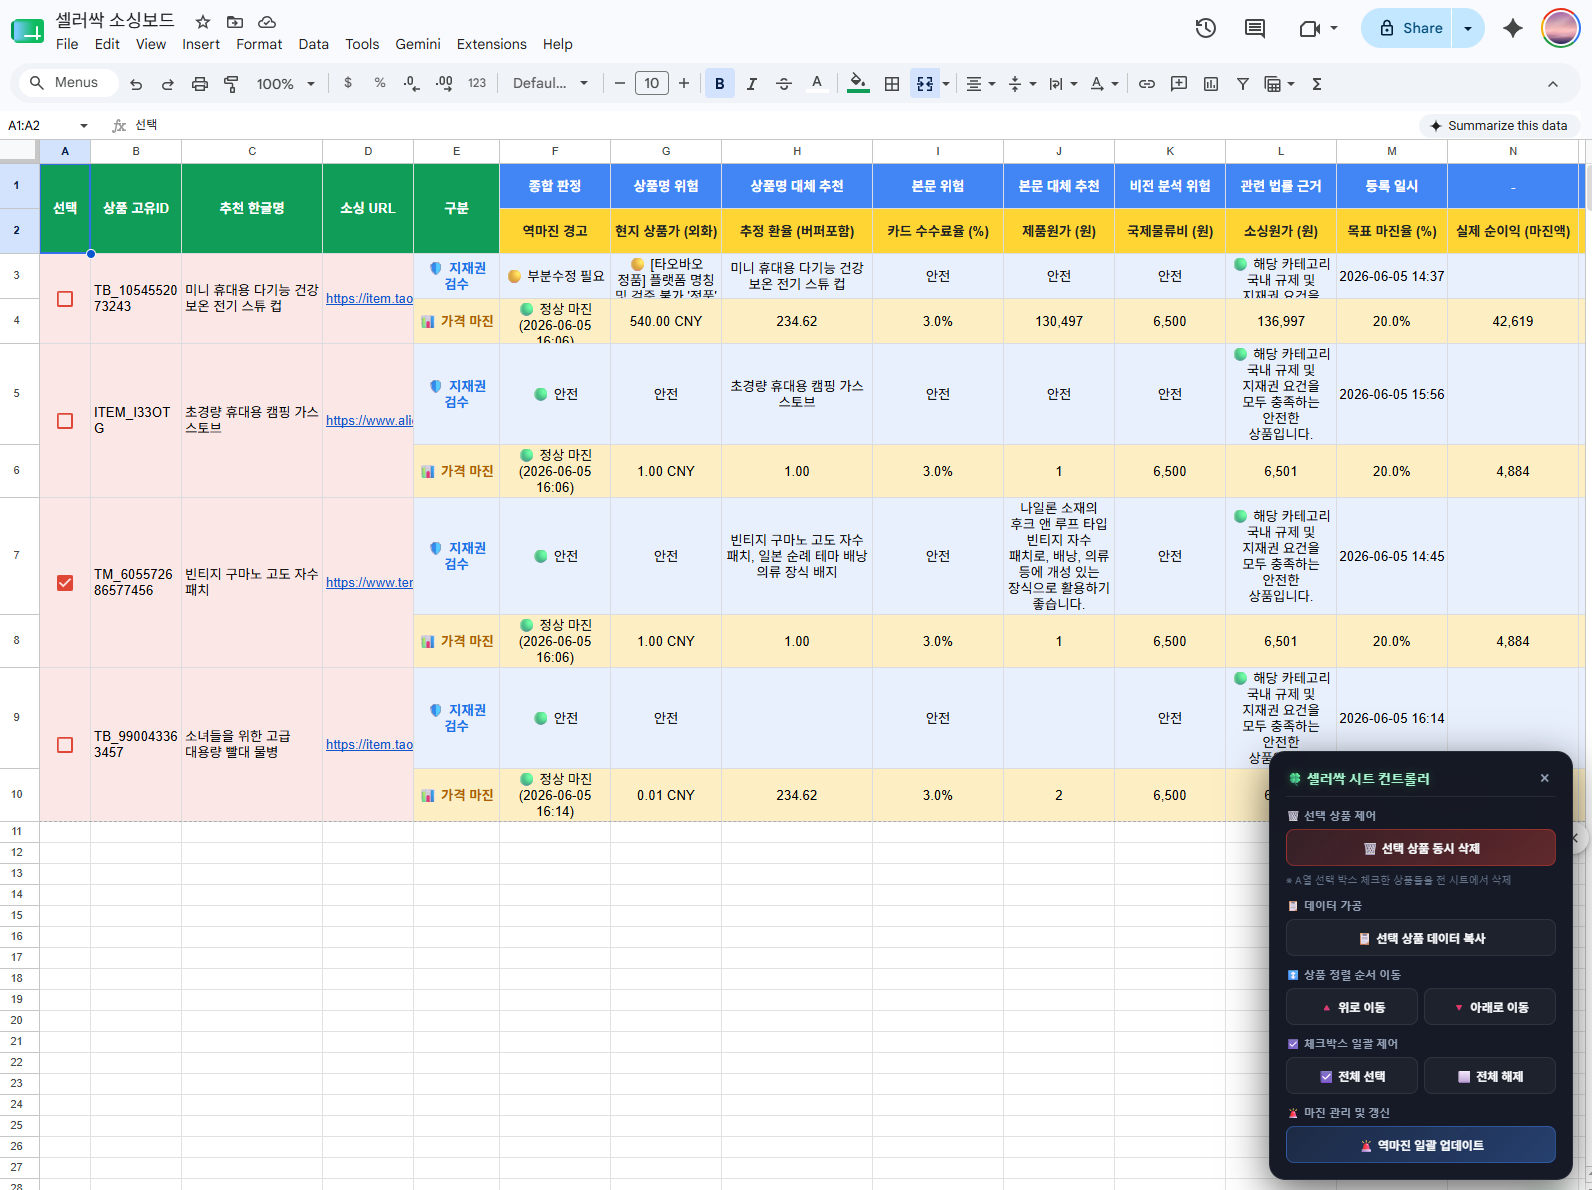1592x1190 pixels.
Task: Open the name box dropdown
Action: (84, 125)
